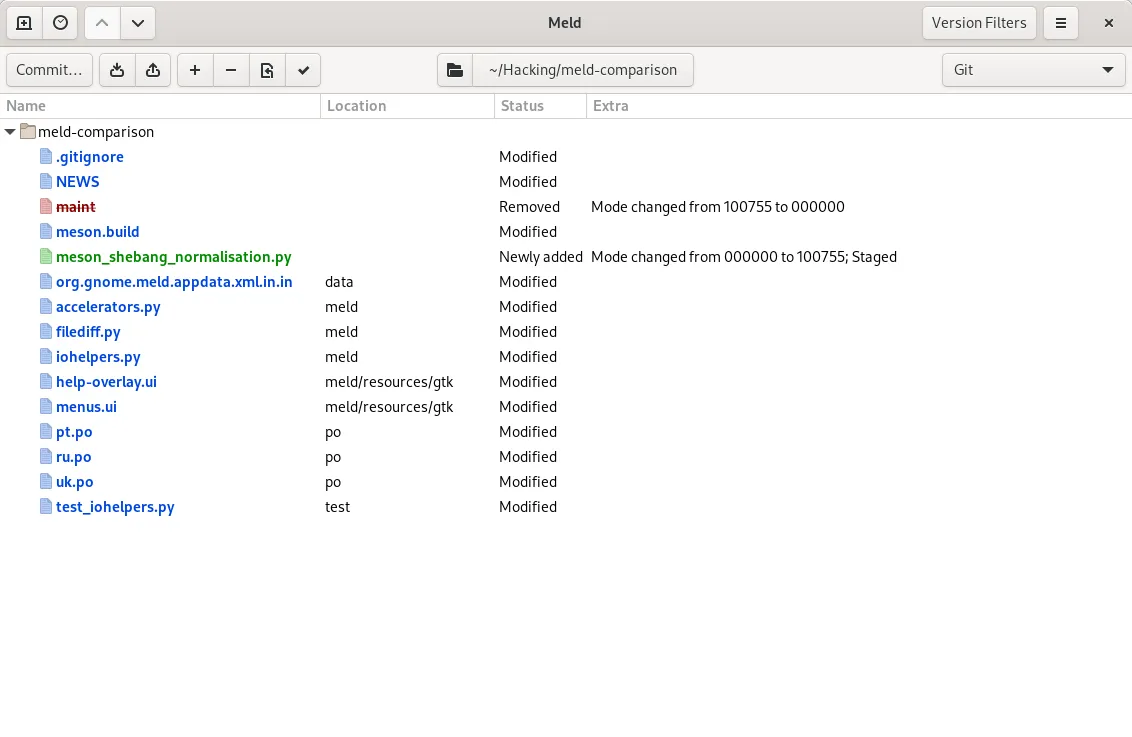Click the revert changes icon
This screenshot has height=737, width=1132.
coord(267,70)
